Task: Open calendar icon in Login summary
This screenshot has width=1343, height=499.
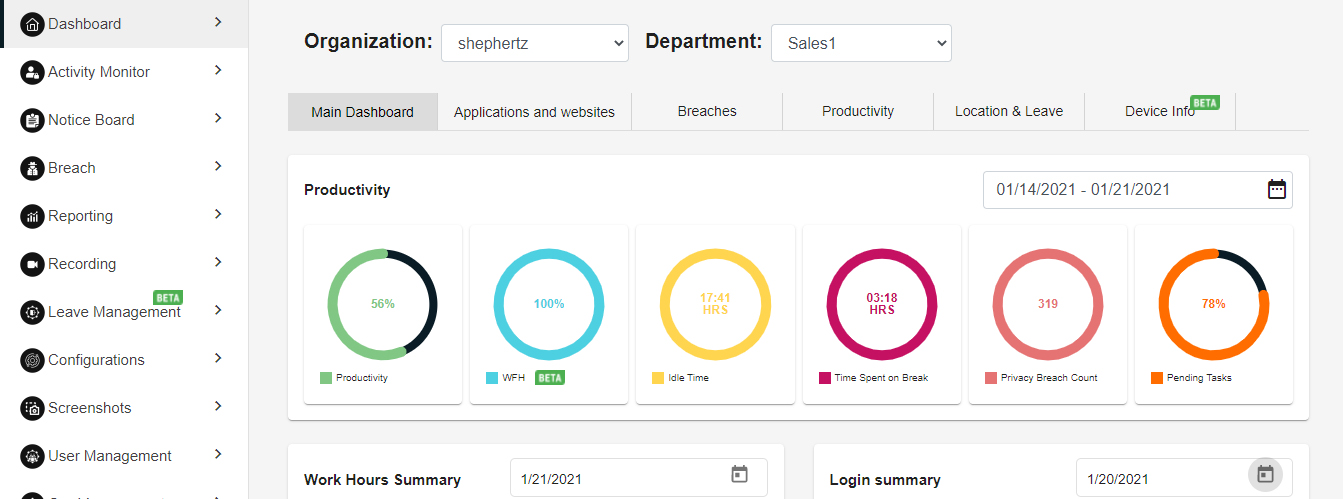Action: [1265, 474]
